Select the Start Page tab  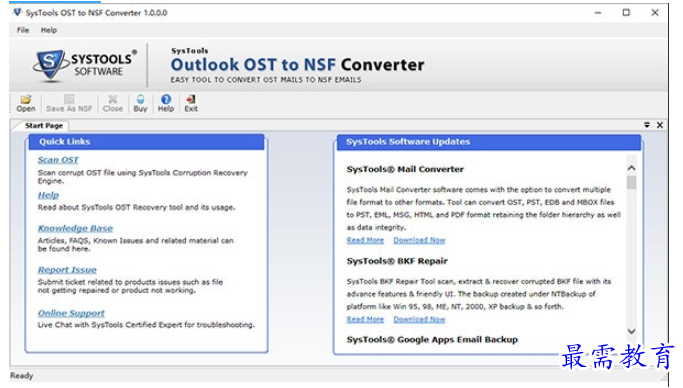tap(44, 125)
